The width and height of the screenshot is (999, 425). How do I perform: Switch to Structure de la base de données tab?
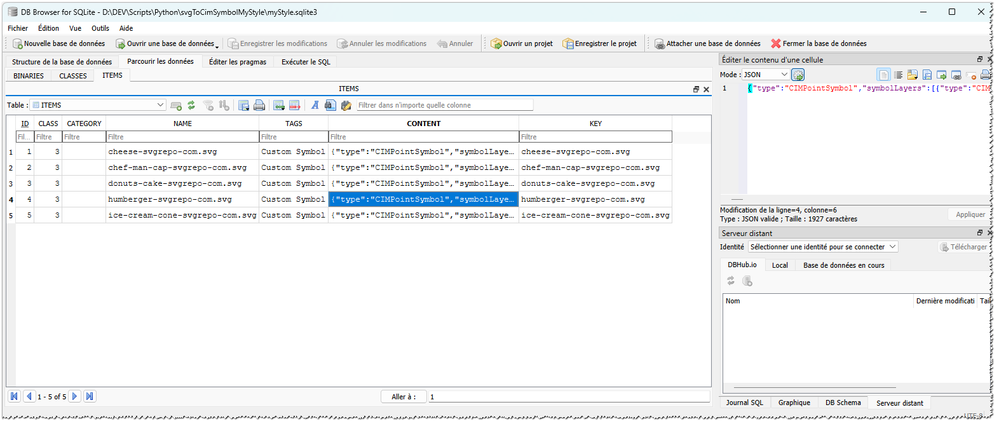coord(62,62)
